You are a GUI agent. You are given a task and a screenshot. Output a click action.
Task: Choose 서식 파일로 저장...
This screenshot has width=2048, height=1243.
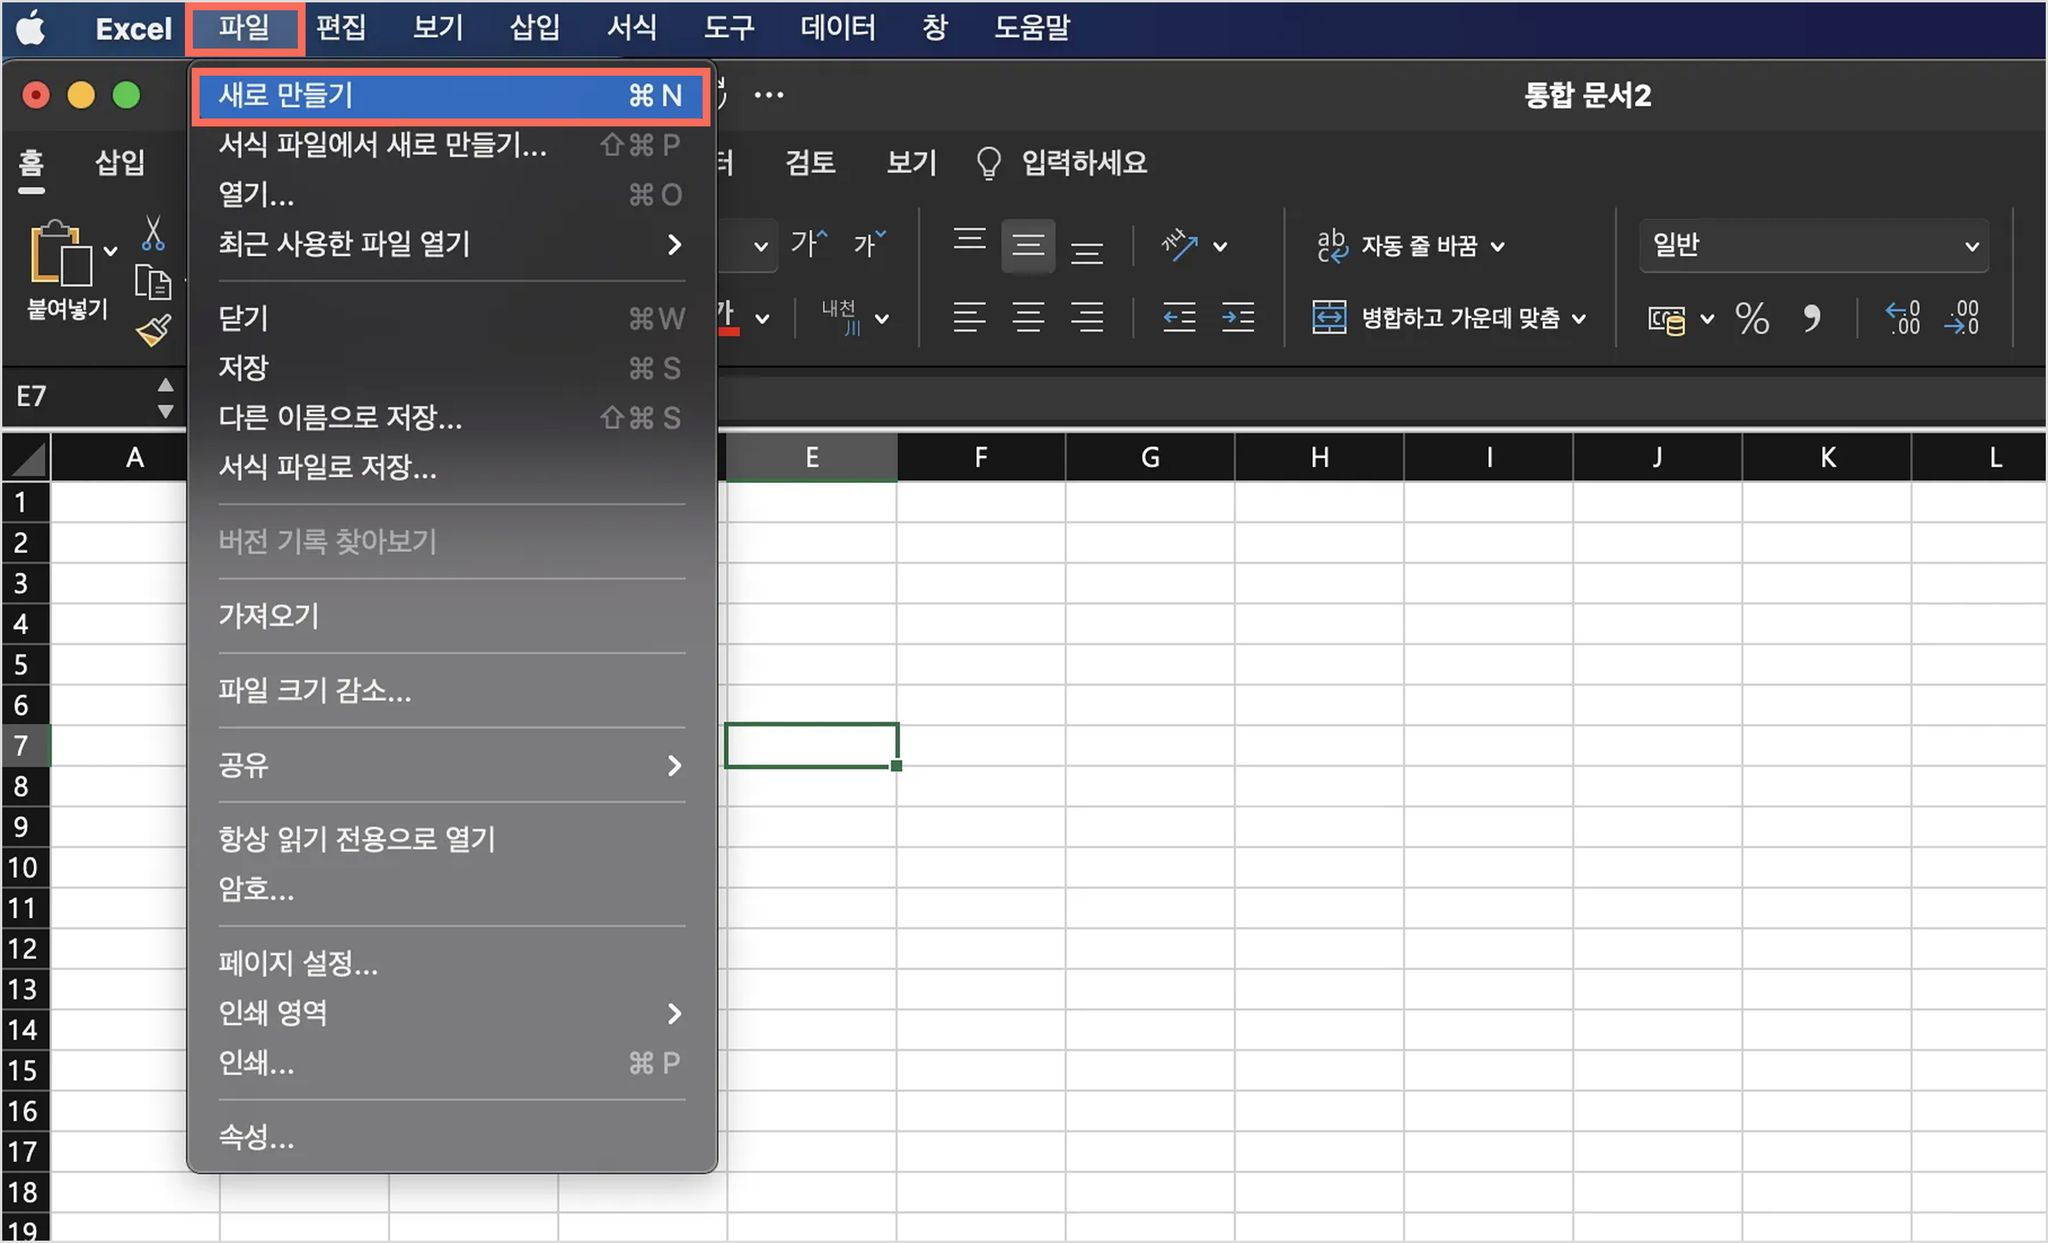[x=451, y=467]
